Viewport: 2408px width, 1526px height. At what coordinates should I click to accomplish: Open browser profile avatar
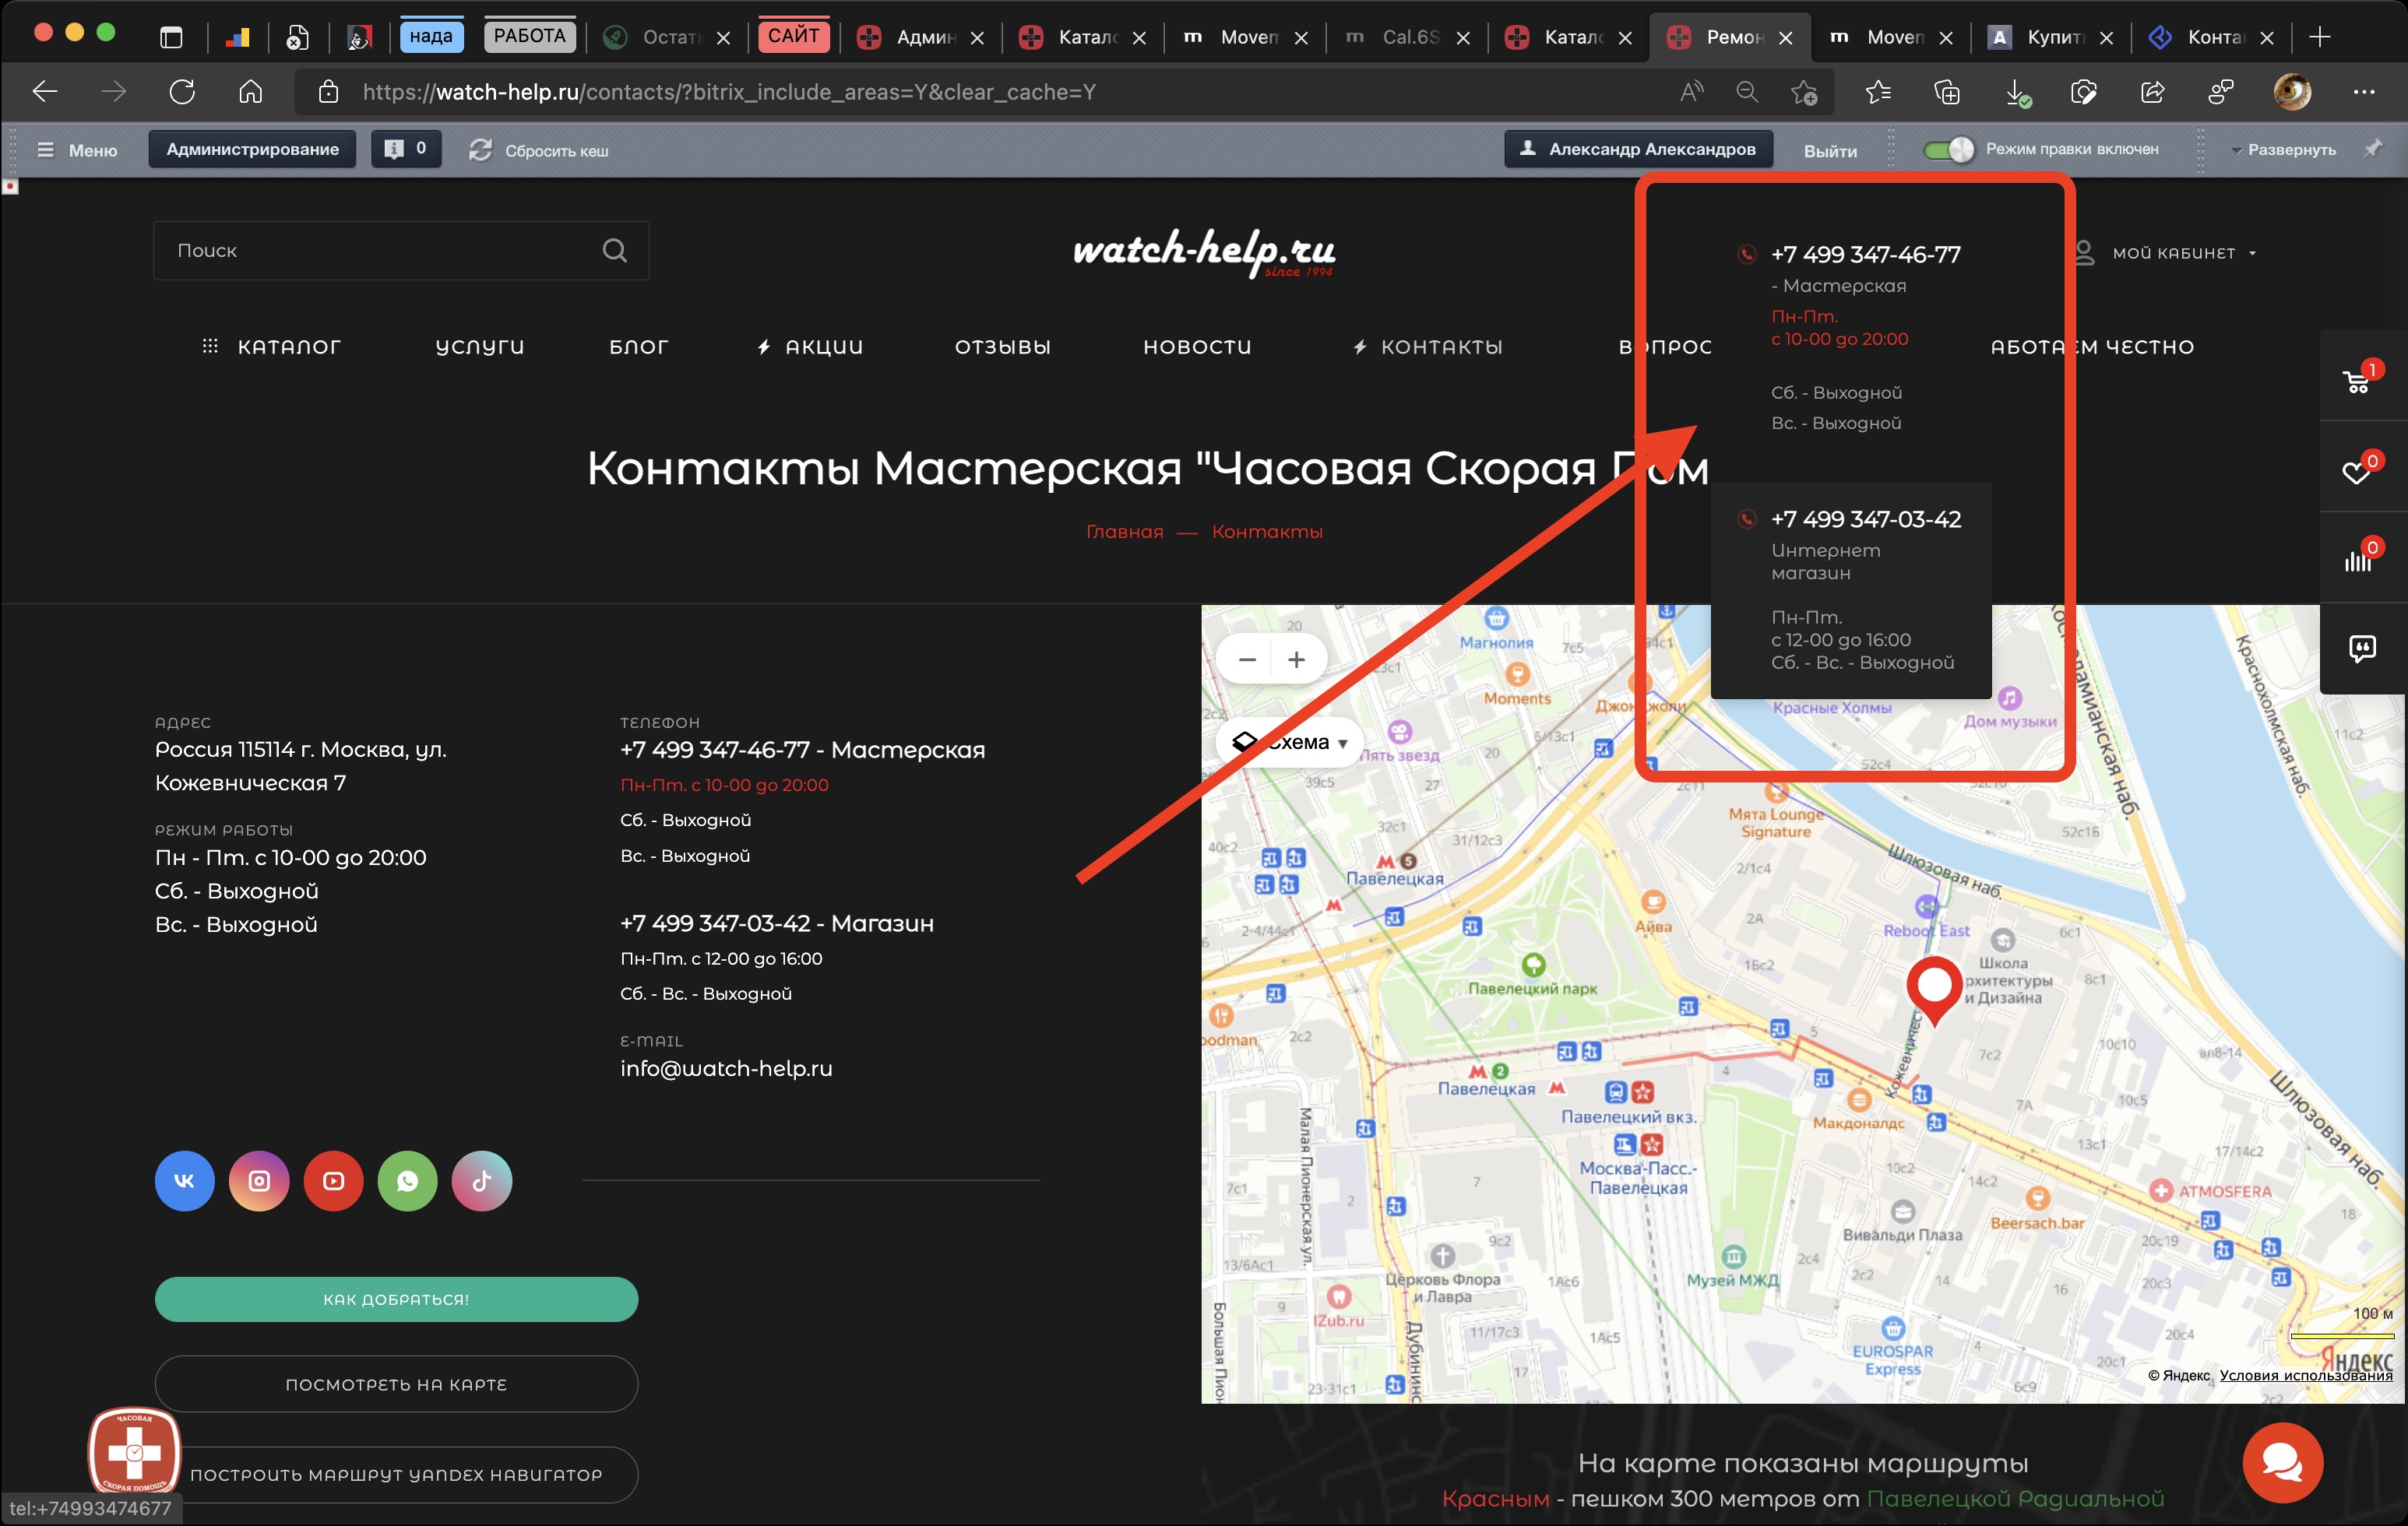(2292, 92)
